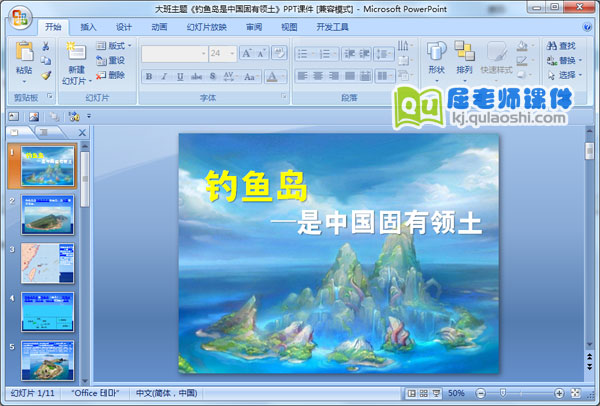Switch to the Design (设计) tab
Viewport: 600px width, 406px height.
124,27
